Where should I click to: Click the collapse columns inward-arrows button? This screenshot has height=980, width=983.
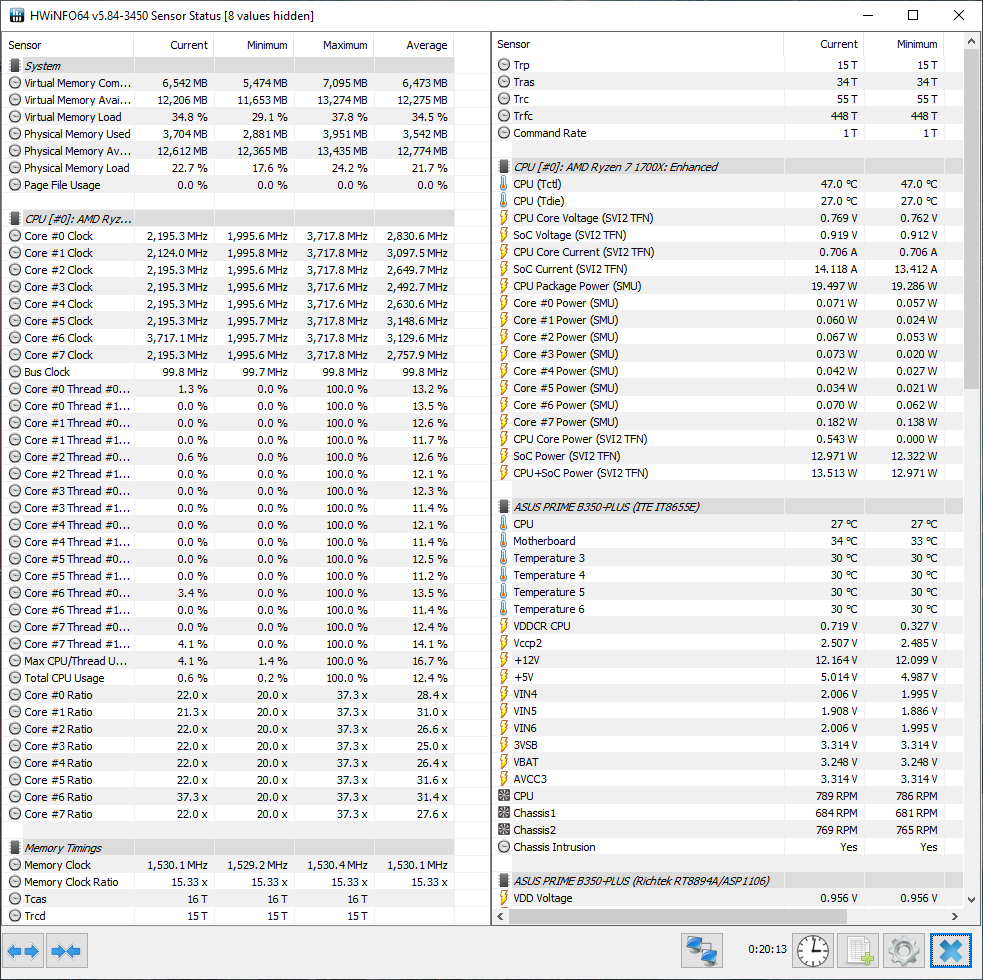(x=66, y=951)
